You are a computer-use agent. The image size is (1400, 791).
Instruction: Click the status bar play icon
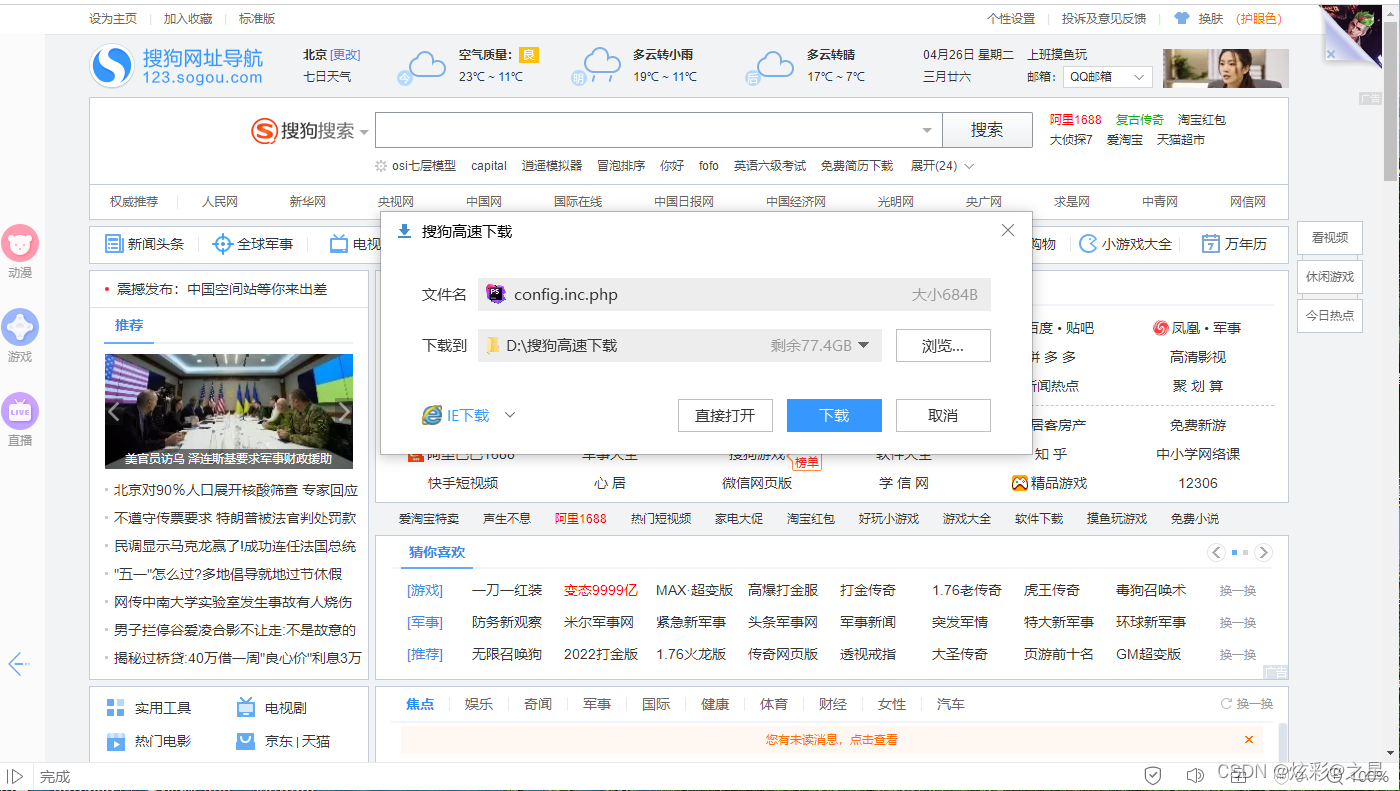(x=15, y=776)
